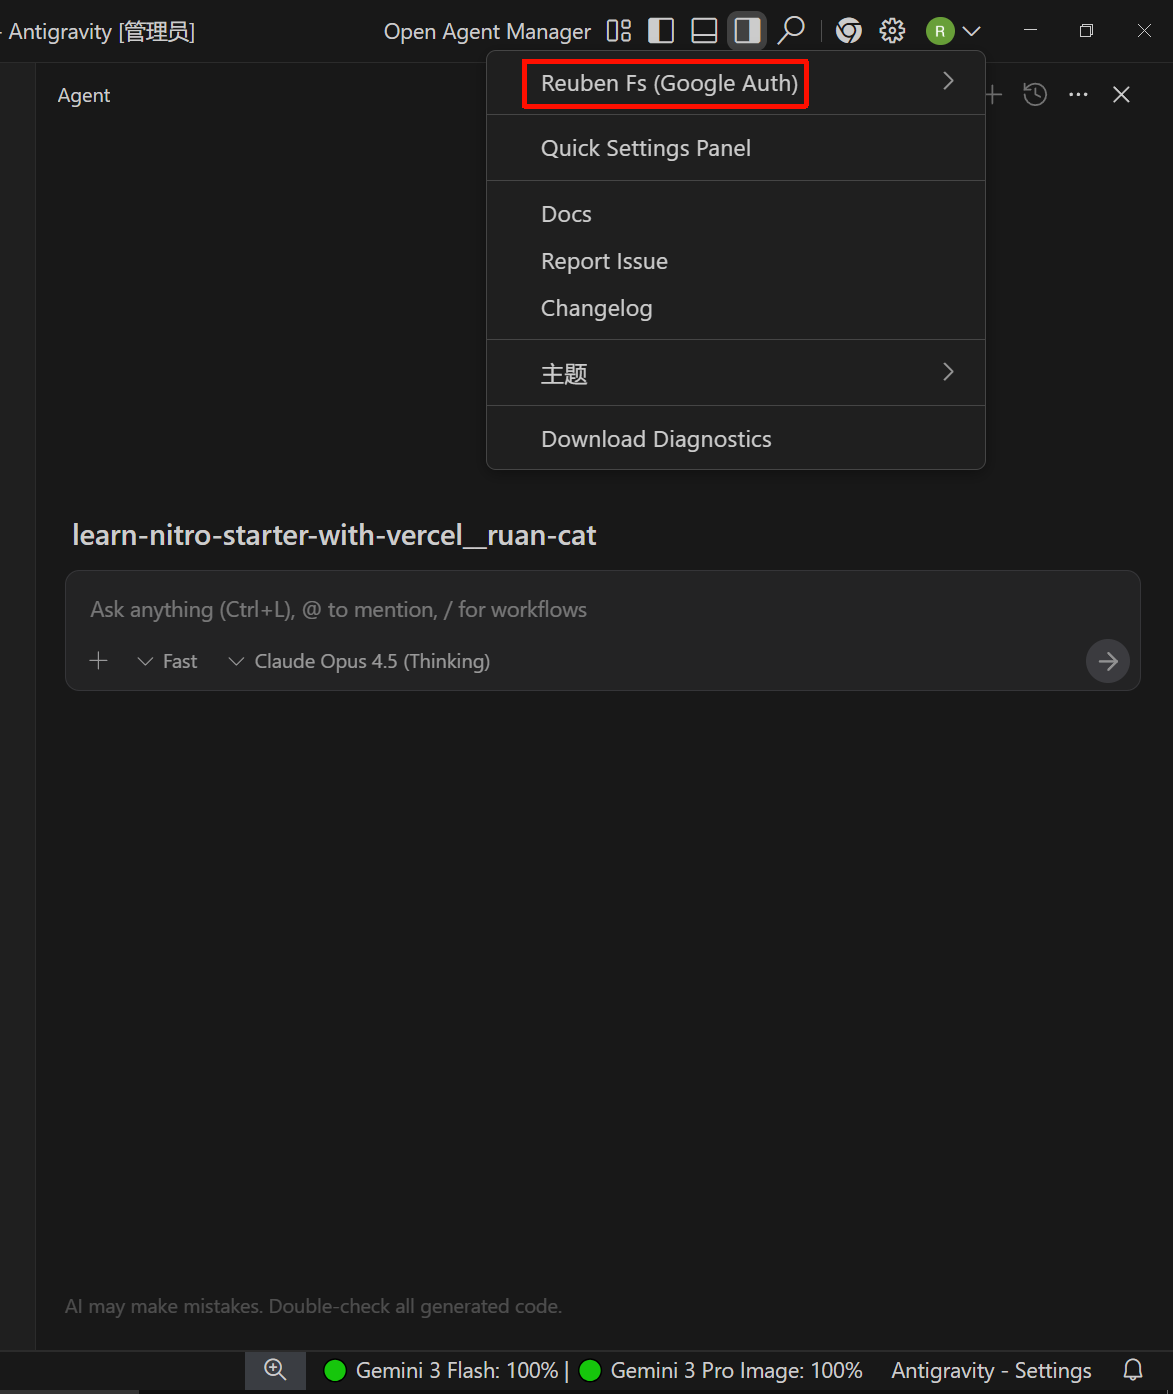
Task: Open Antigravity - Settings in status bar
Action: tap(991, 1370)
